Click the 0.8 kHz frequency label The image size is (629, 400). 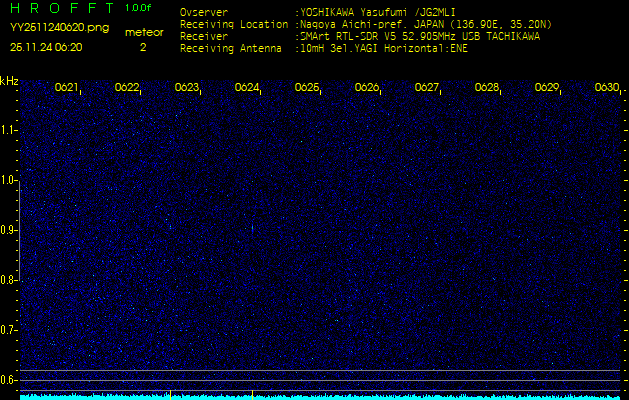pyautogui.click(x=8, y=280)
